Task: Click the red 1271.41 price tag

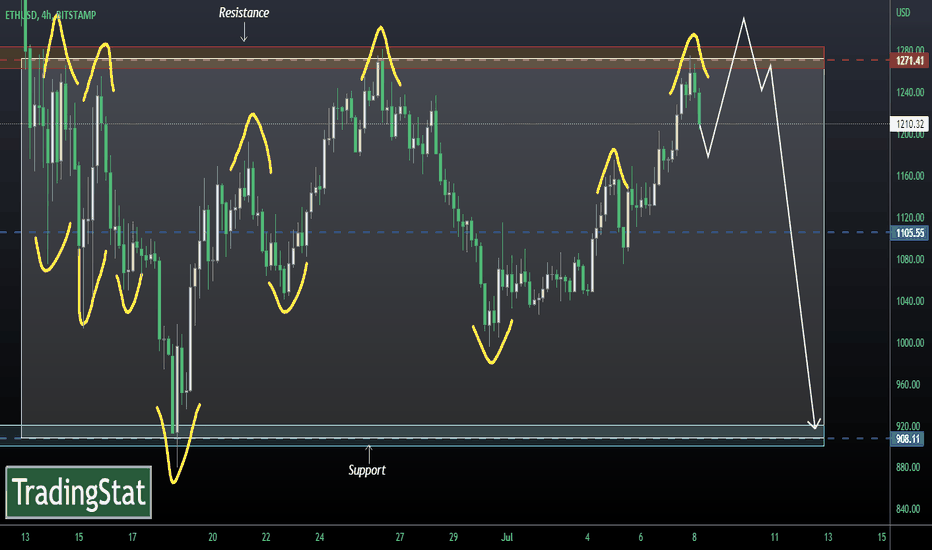Action: (909, 61)
